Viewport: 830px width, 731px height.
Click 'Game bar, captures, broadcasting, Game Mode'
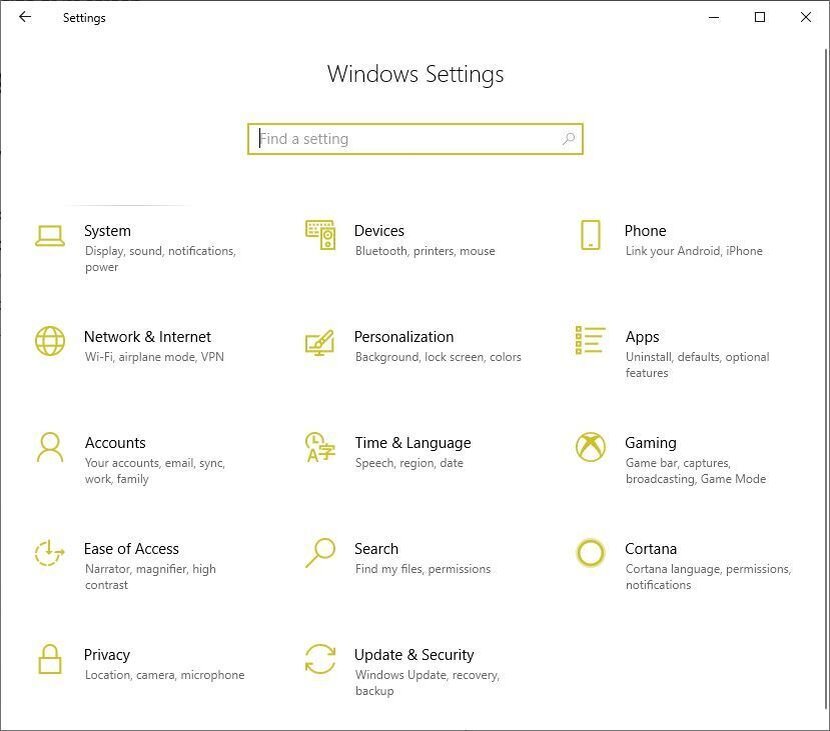[696, 471]
